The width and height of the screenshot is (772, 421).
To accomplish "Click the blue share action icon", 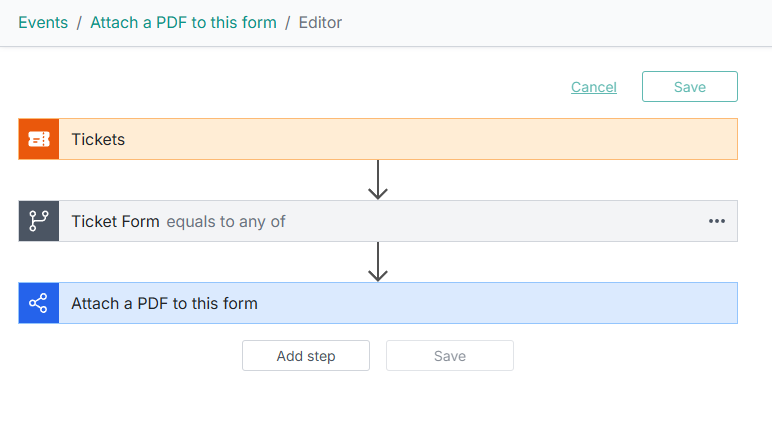I will tap(39, 303).
